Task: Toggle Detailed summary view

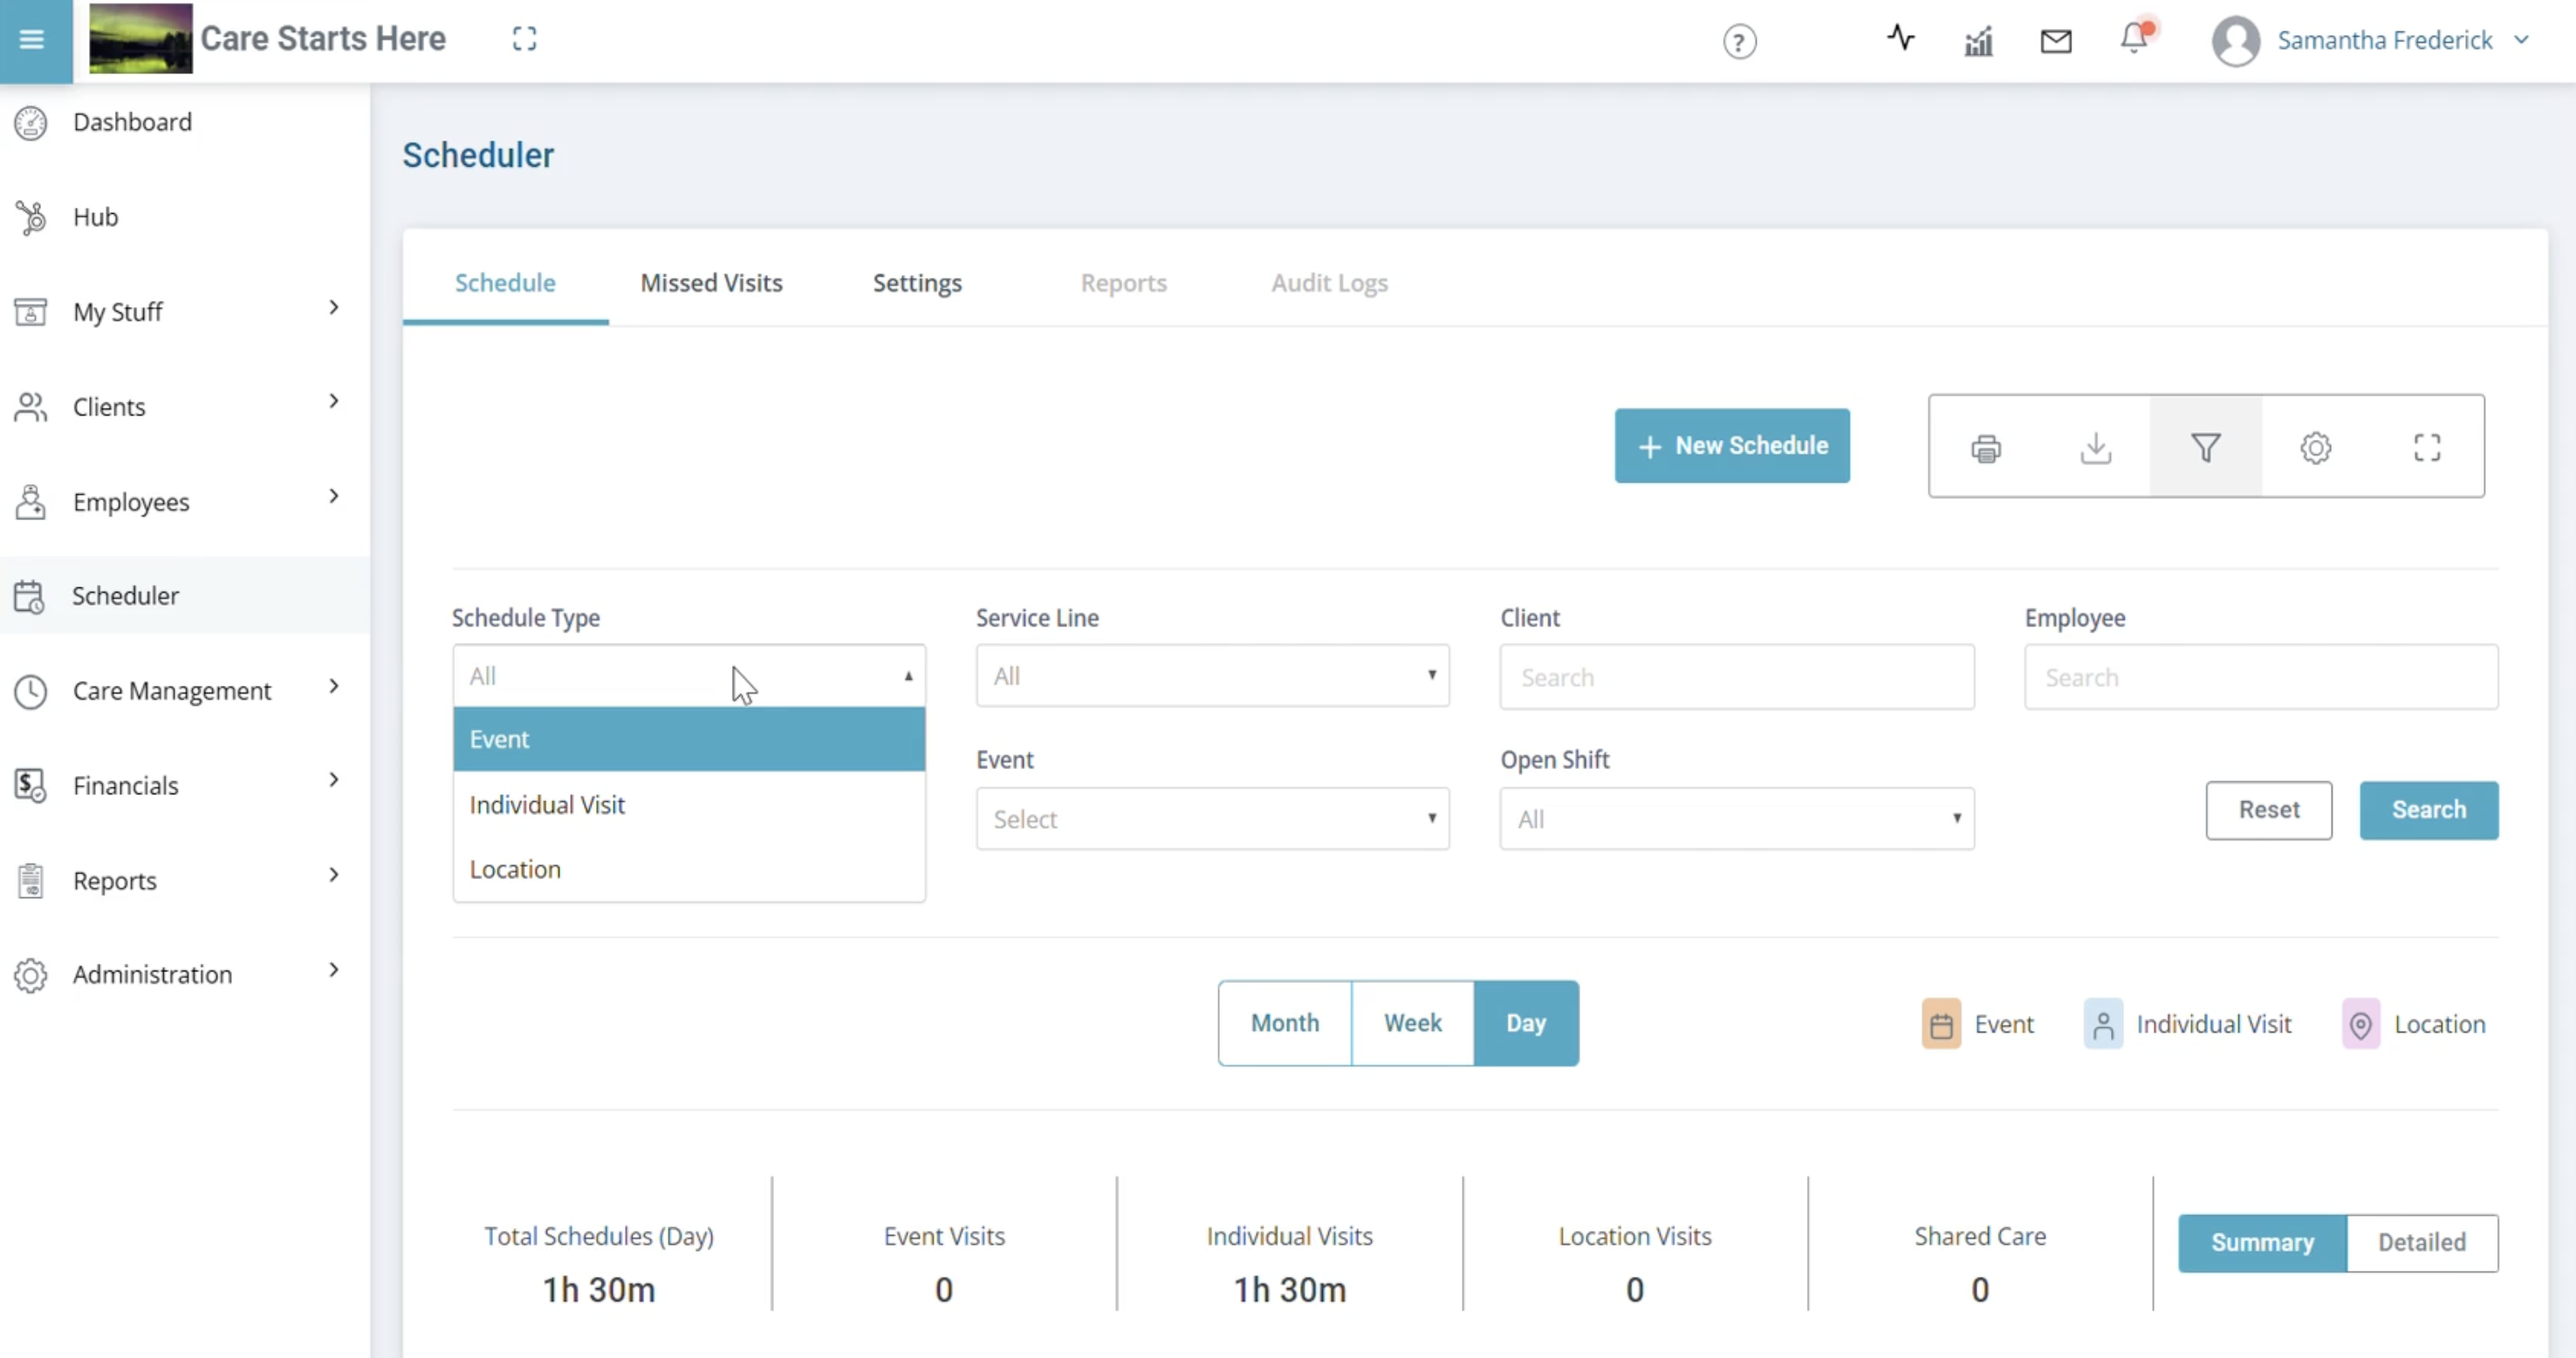Action: pos(2421,1242)
